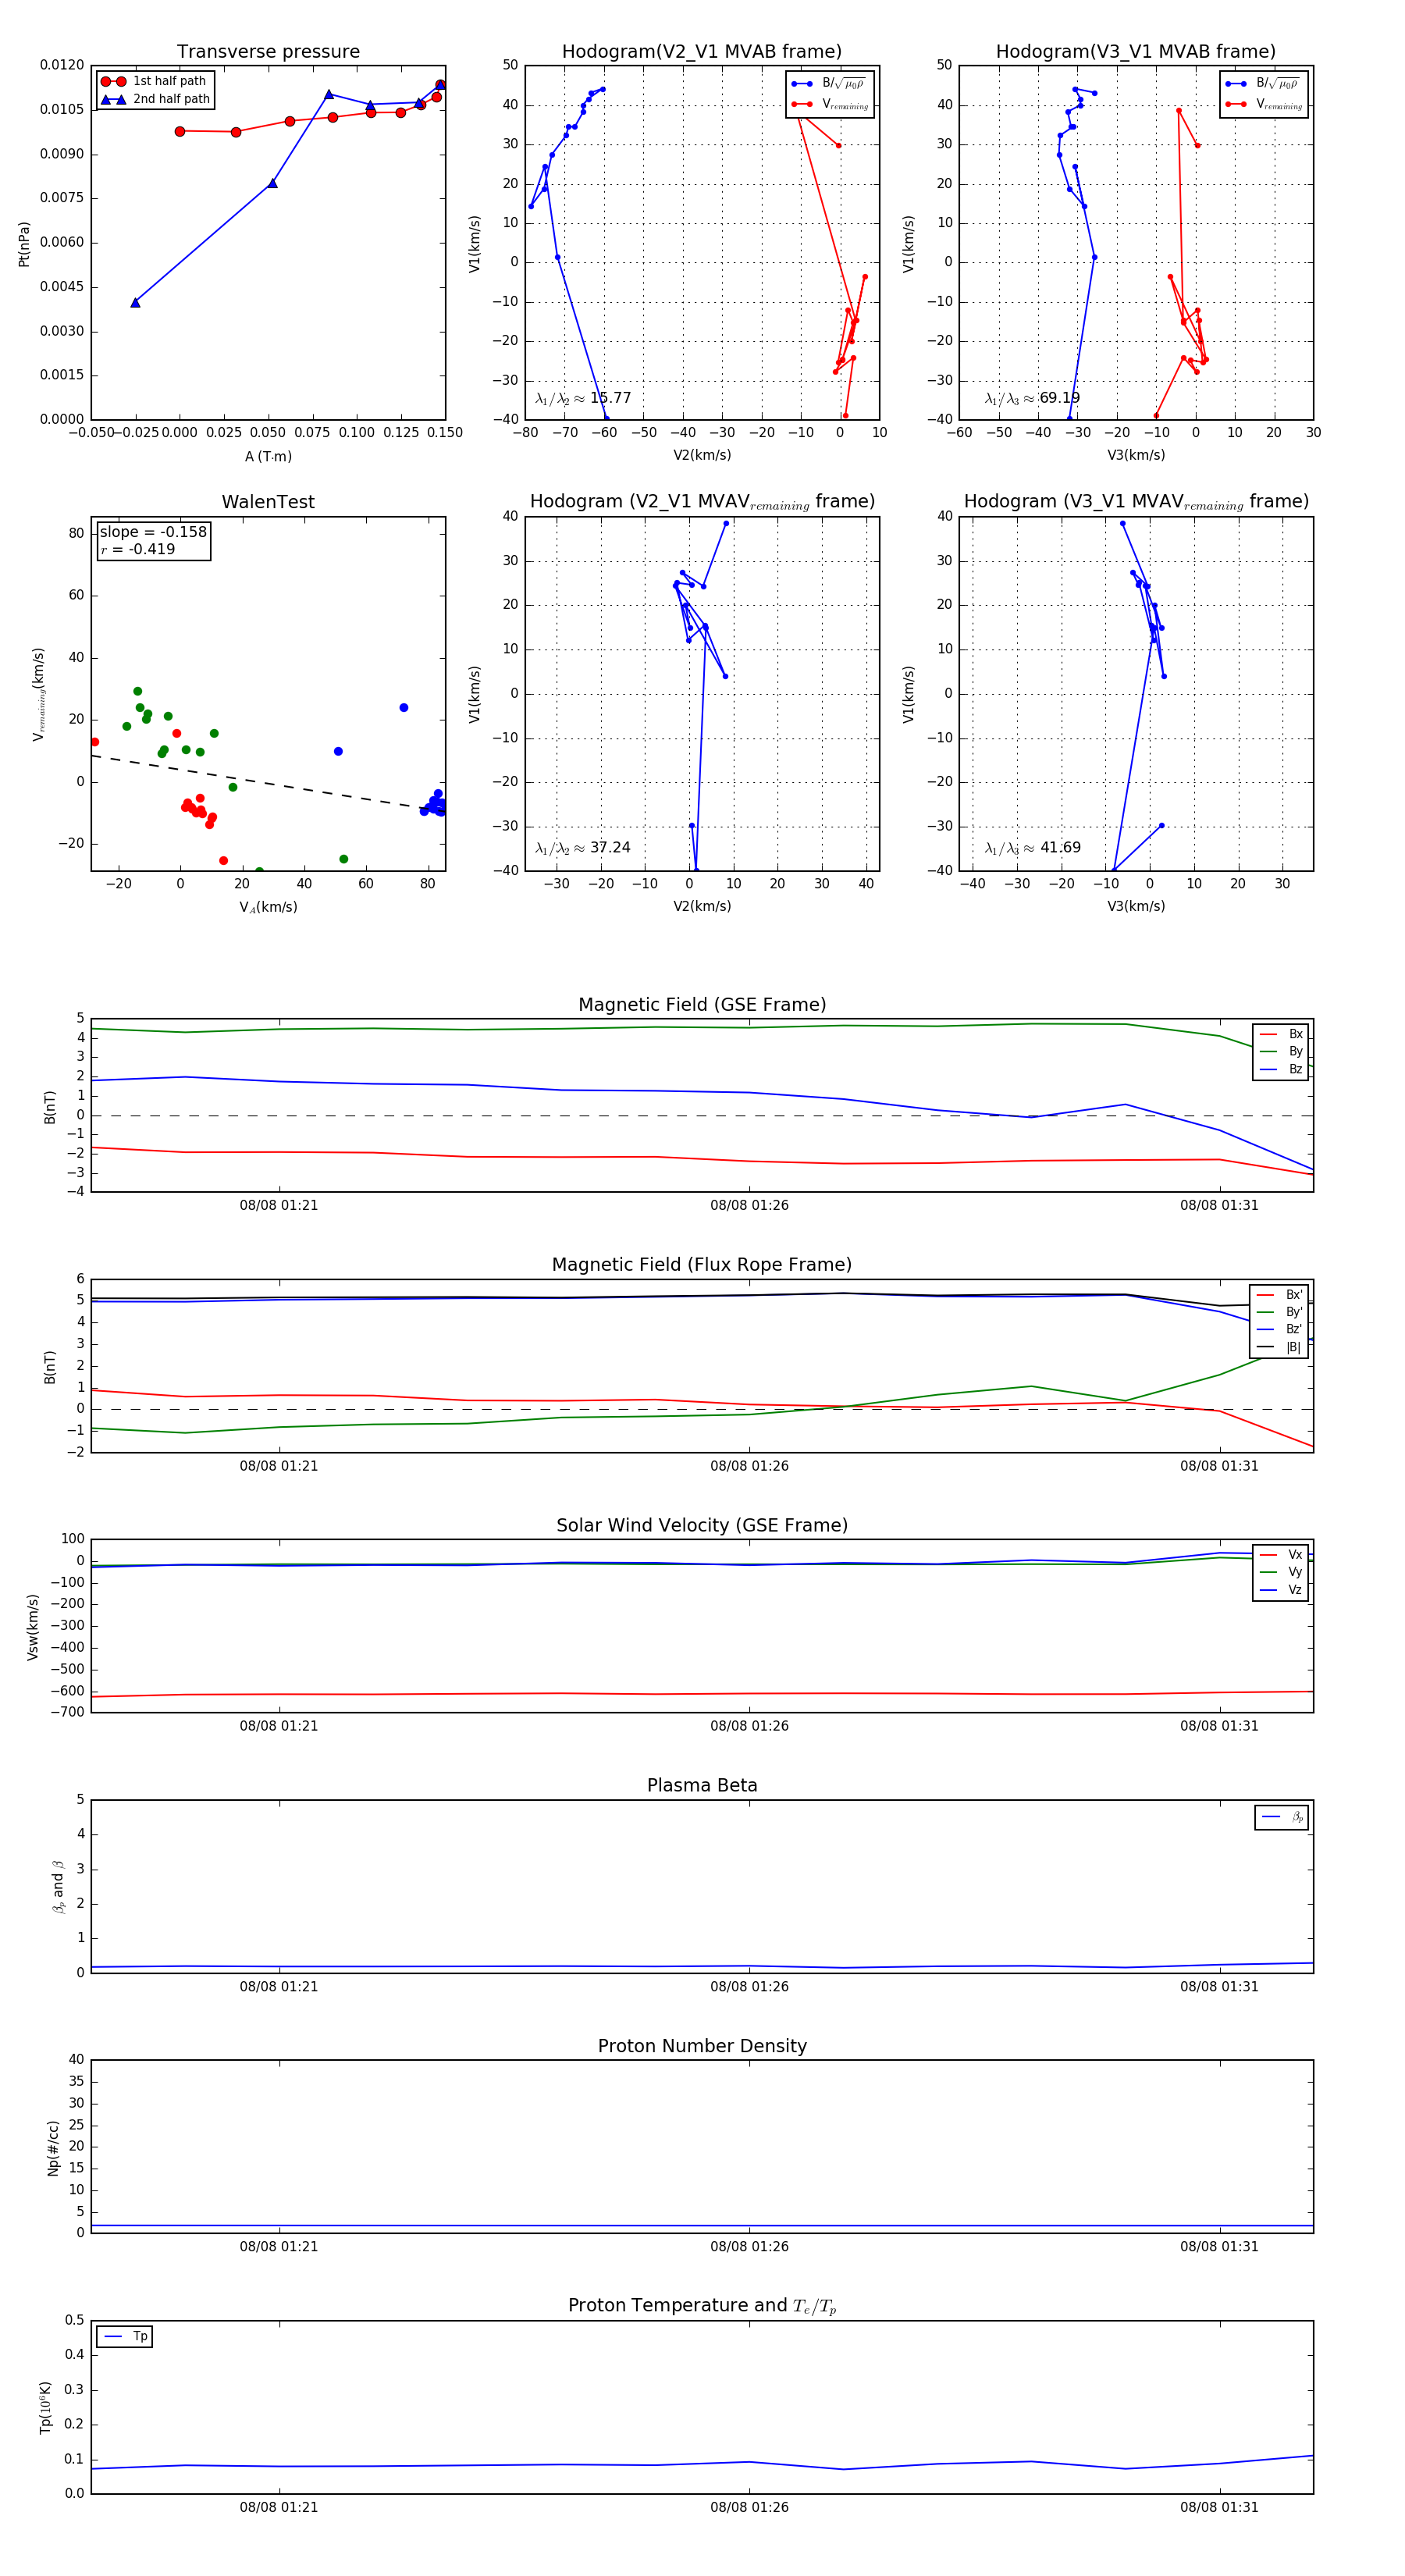
Task: Click the 'Proton Number Density' title
Action: click(x=702, y=2046)
